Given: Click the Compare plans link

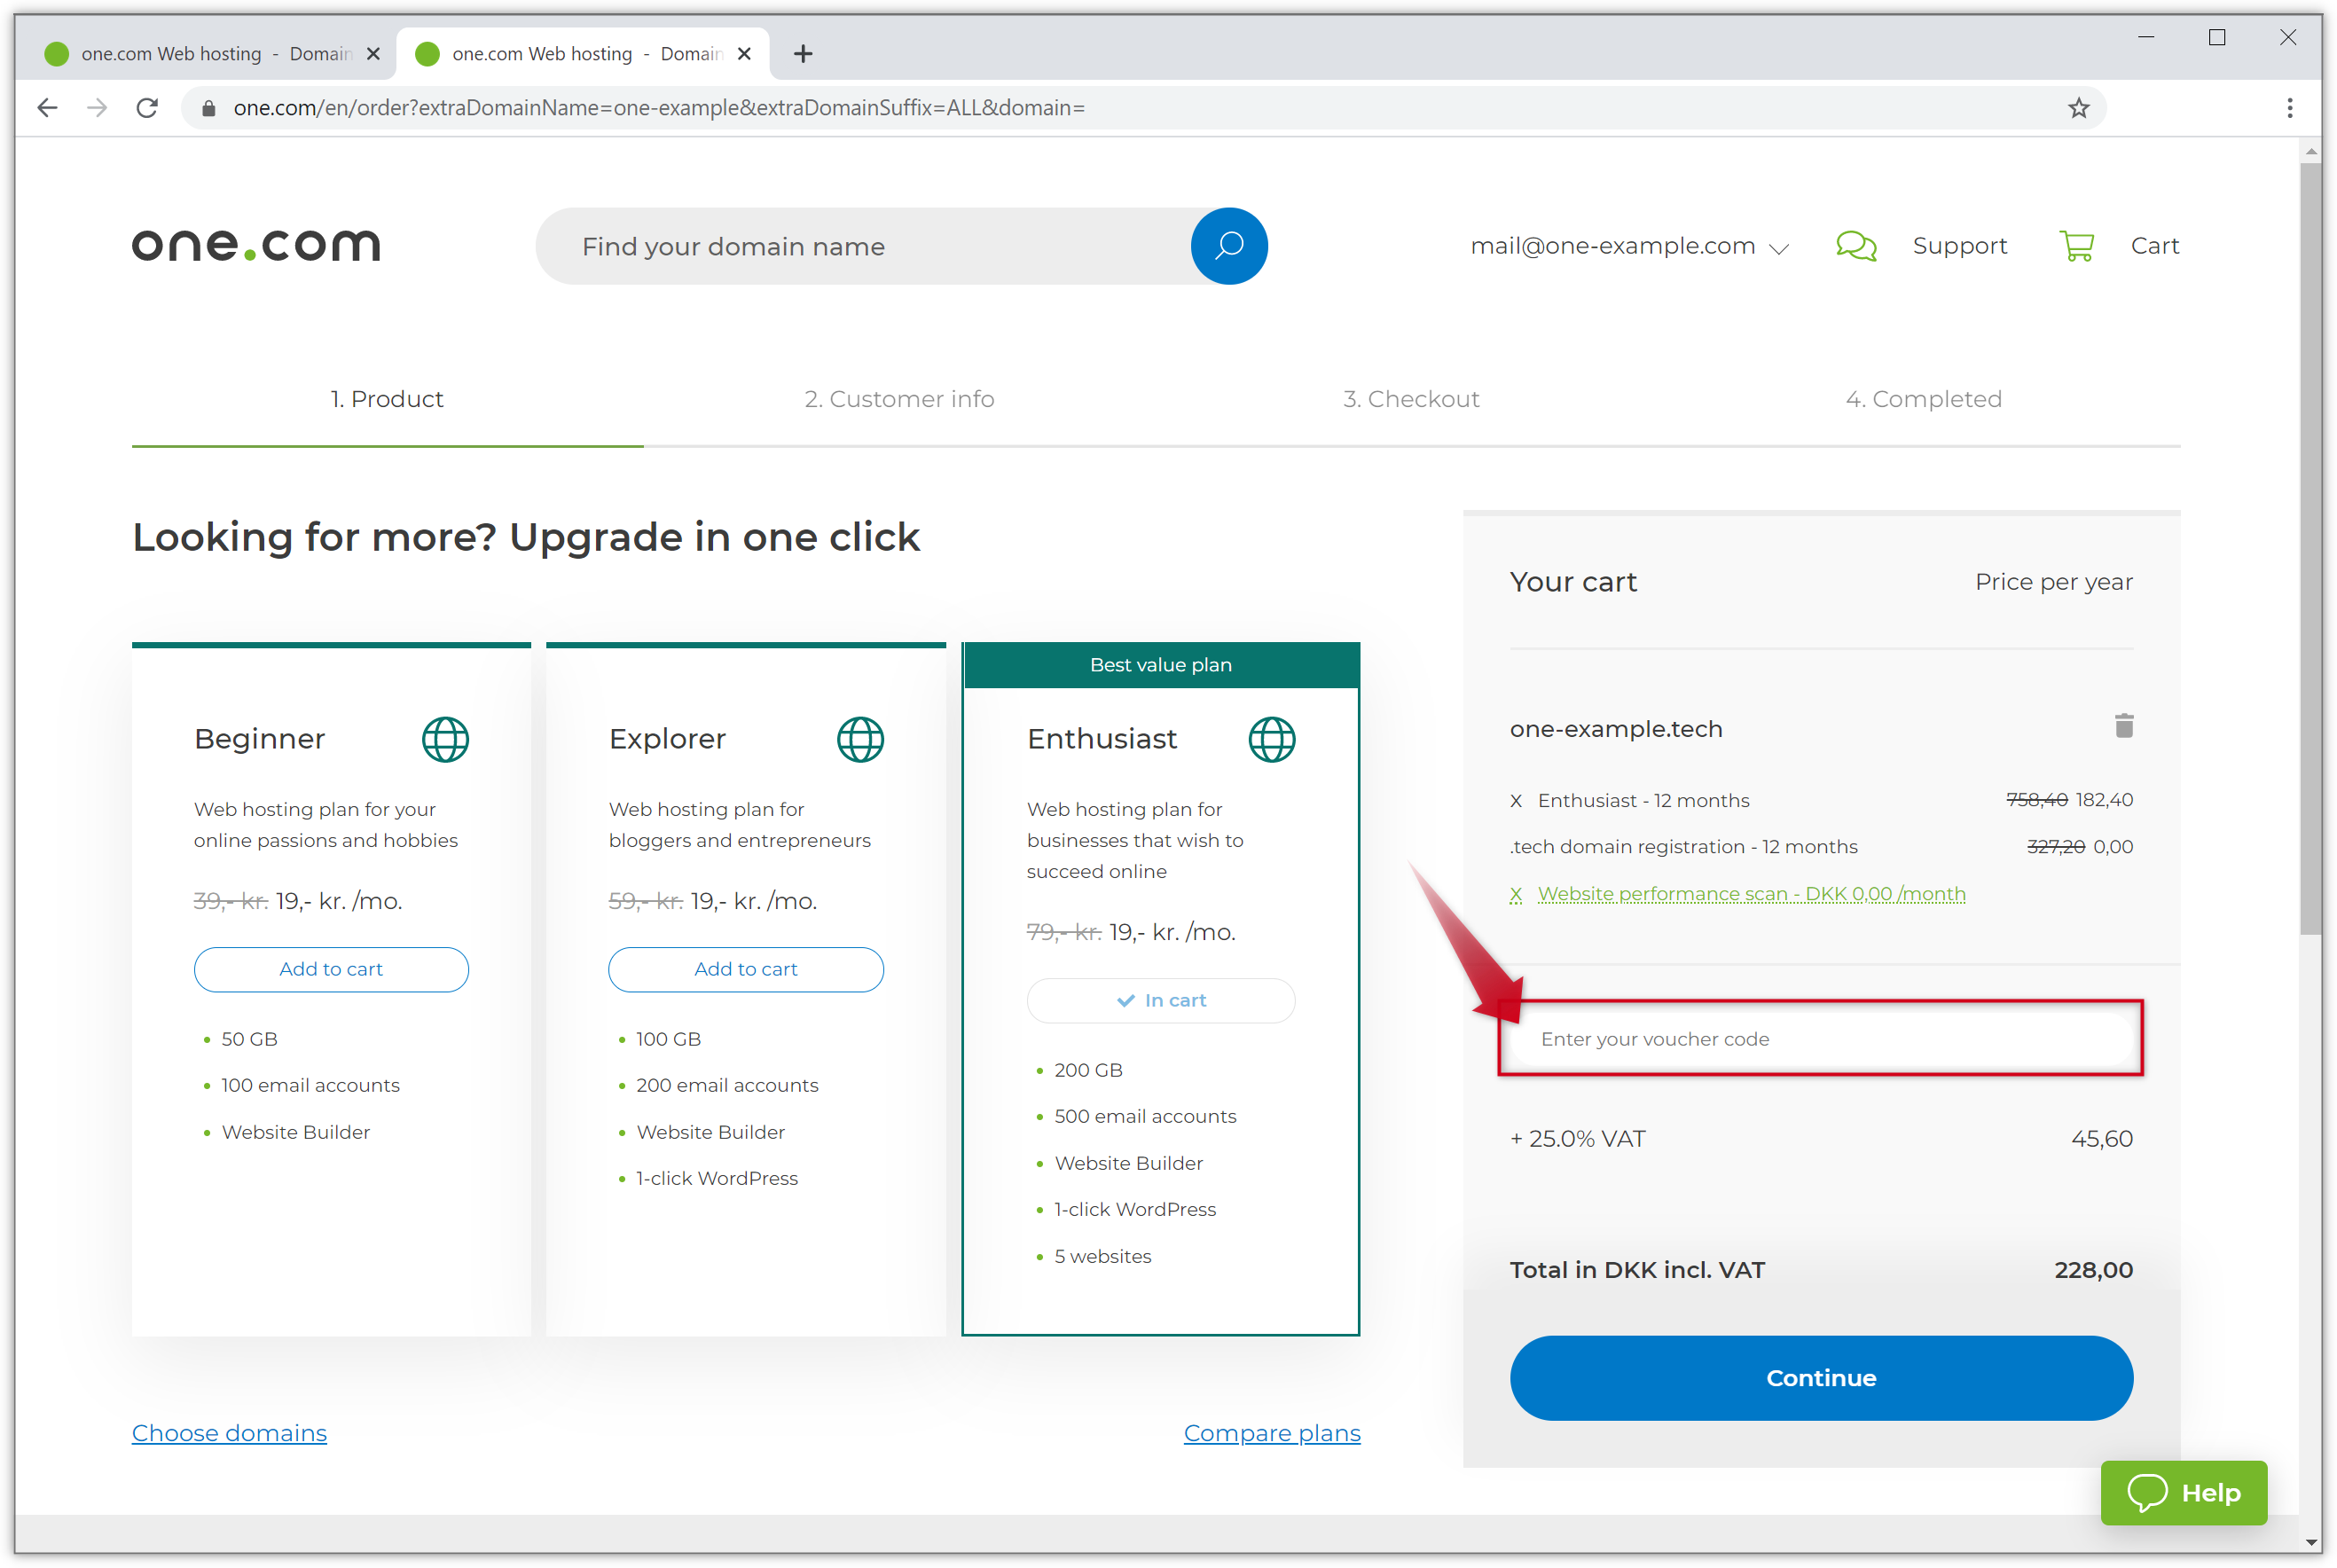Looking at the screenshot, I should point(1272,1431).
